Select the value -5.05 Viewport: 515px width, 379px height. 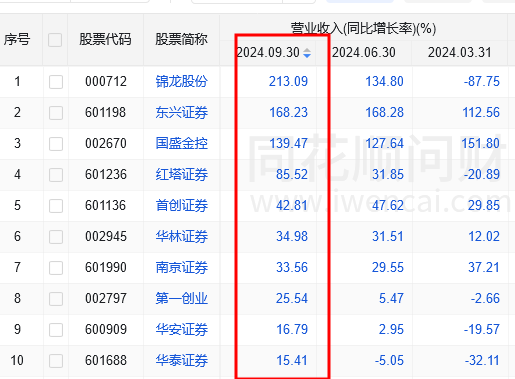(389, 360)
